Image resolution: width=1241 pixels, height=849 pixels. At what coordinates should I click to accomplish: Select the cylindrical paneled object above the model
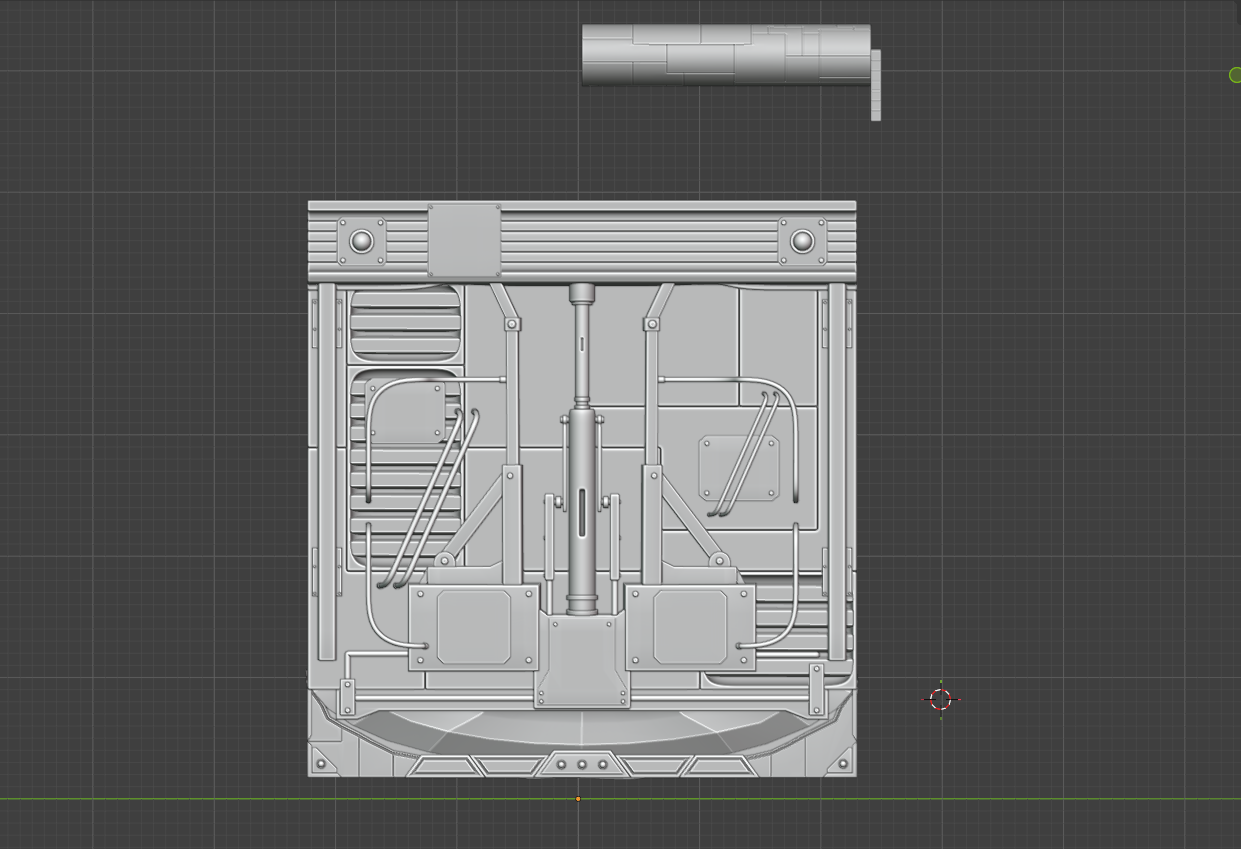(727, 56)
